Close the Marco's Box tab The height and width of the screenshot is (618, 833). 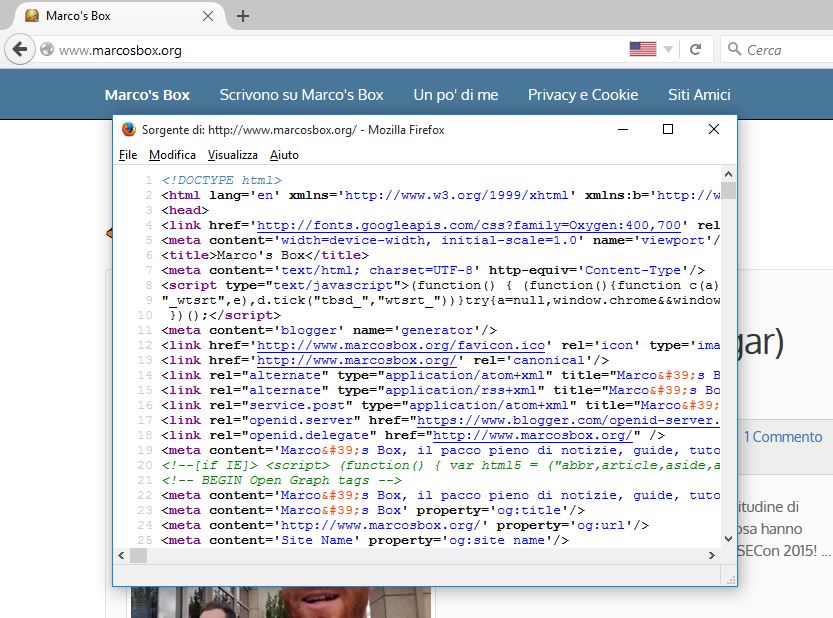pos(208,16)
